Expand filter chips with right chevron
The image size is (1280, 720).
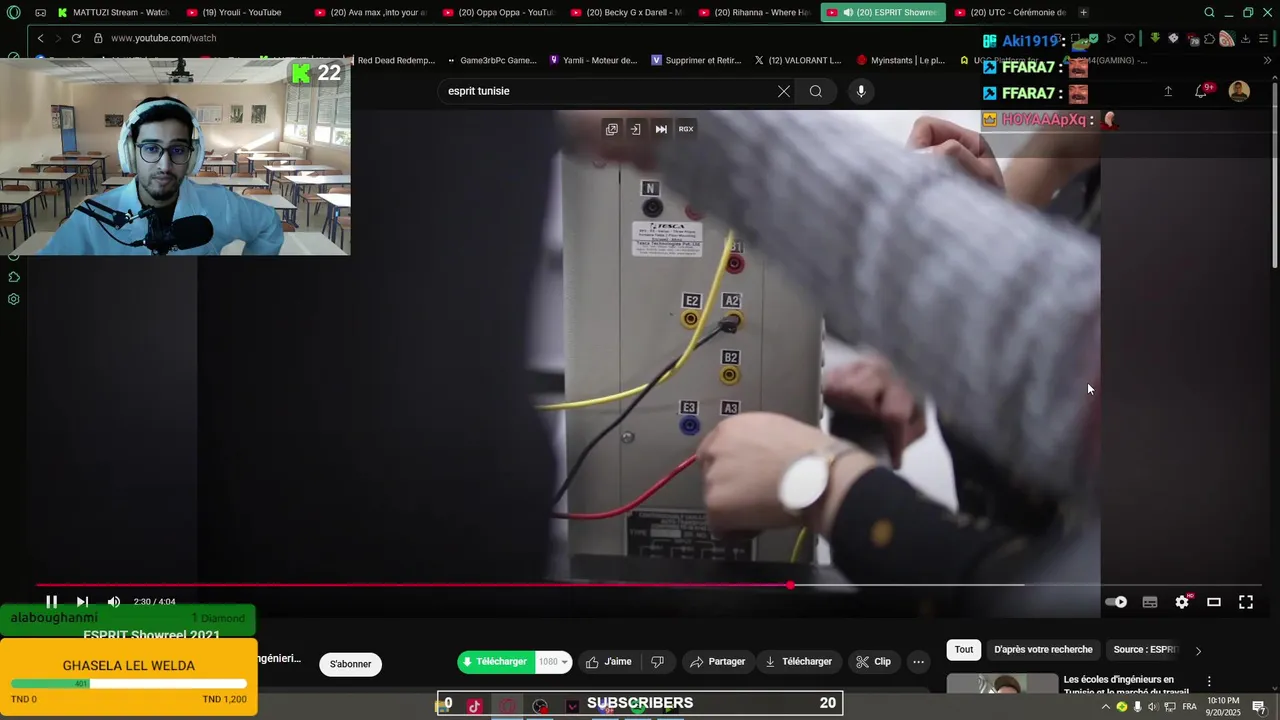click(x=1198, y=651)
